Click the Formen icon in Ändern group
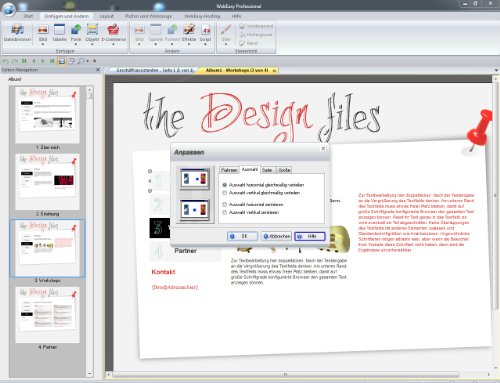500x383 pixels. pos(172,30)
